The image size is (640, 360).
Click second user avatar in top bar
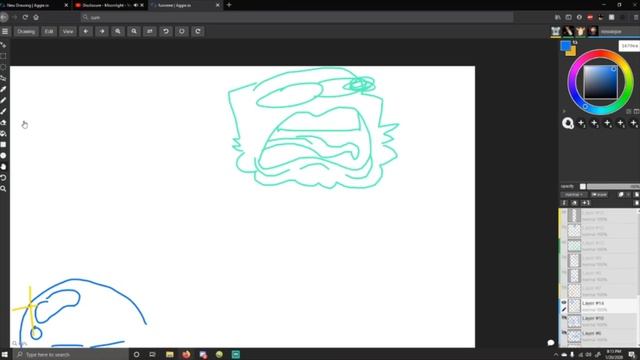point(568,31)
